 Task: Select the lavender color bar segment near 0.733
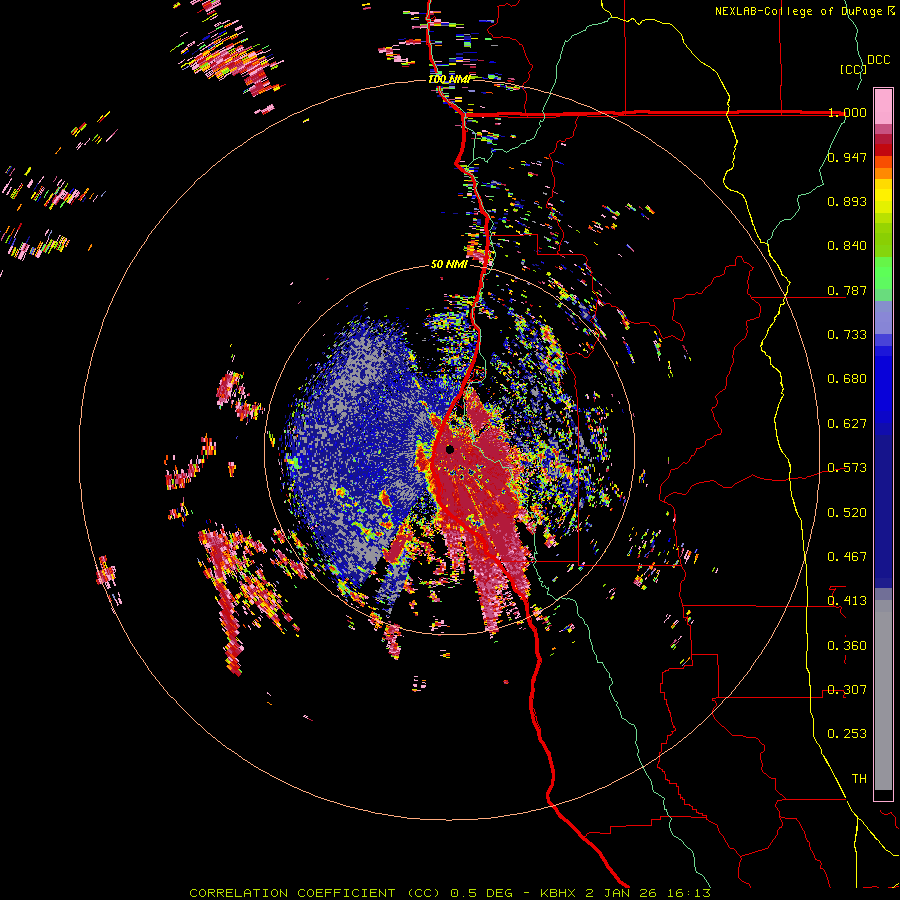click(x=883, y=317)
